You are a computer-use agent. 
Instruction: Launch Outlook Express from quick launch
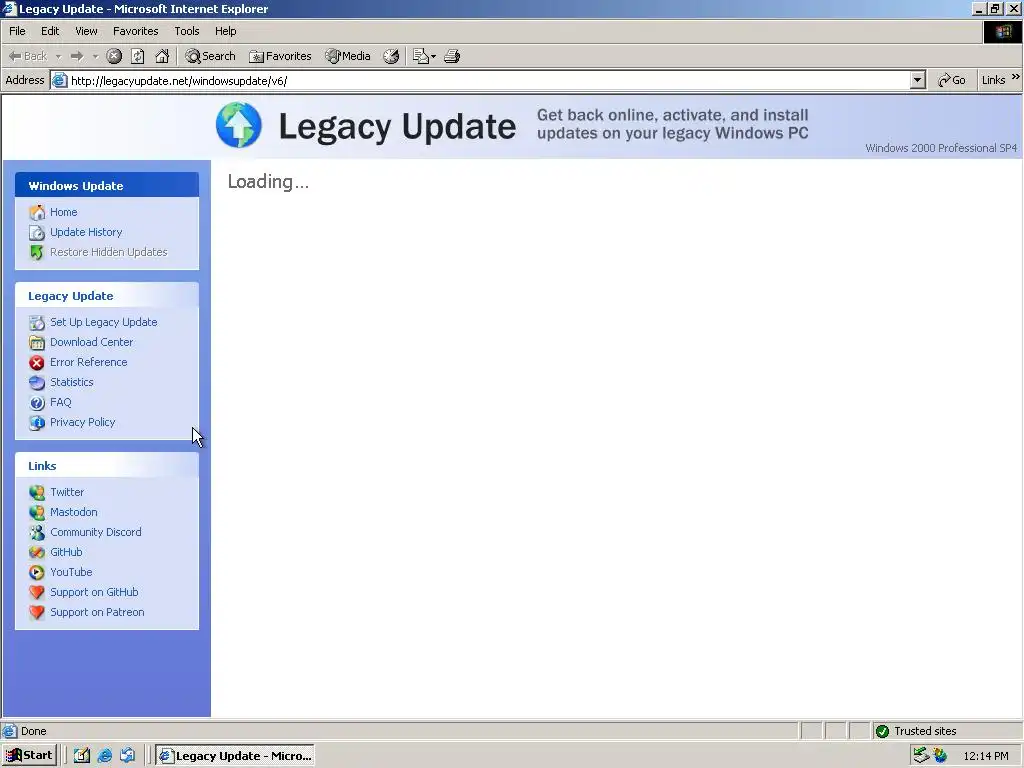[127, 756]
